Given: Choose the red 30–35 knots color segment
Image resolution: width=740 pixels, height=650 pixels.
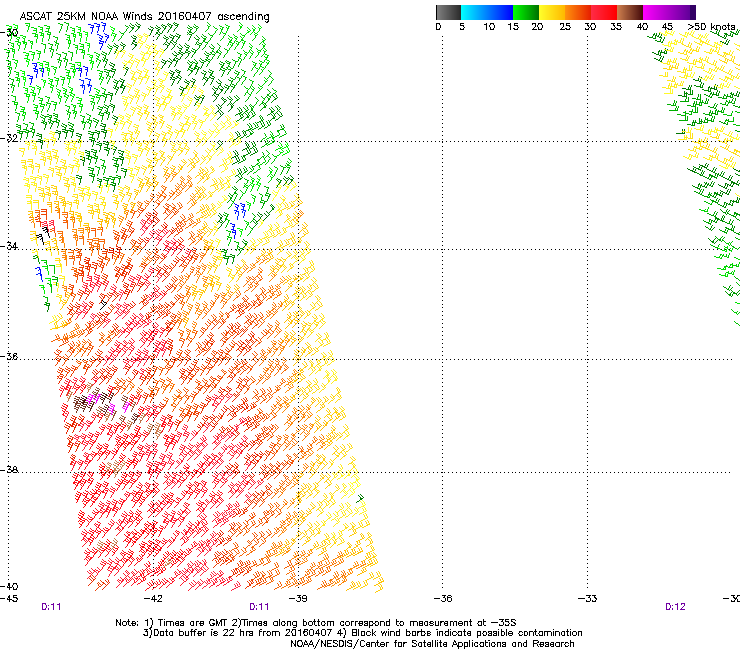Looking at the screenshot, I should (x=604, y=12).
